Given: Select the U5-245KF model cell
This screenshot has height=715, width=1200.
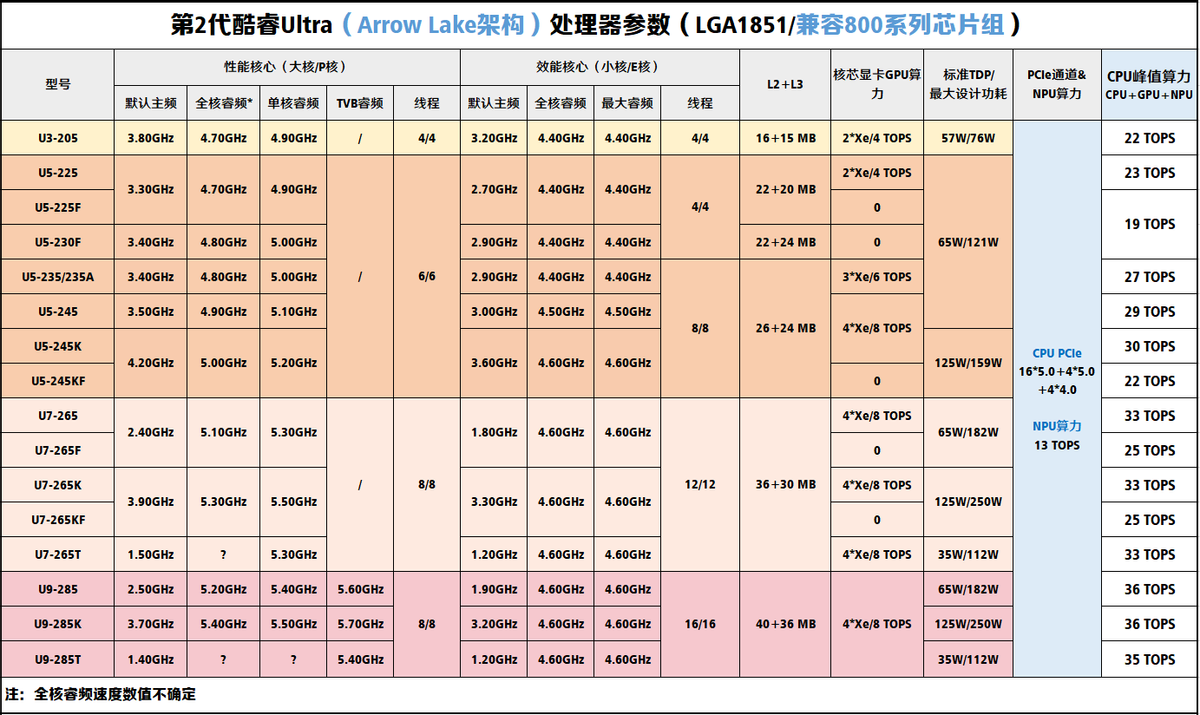Looking at the screenshot, I should click(58, 381).
